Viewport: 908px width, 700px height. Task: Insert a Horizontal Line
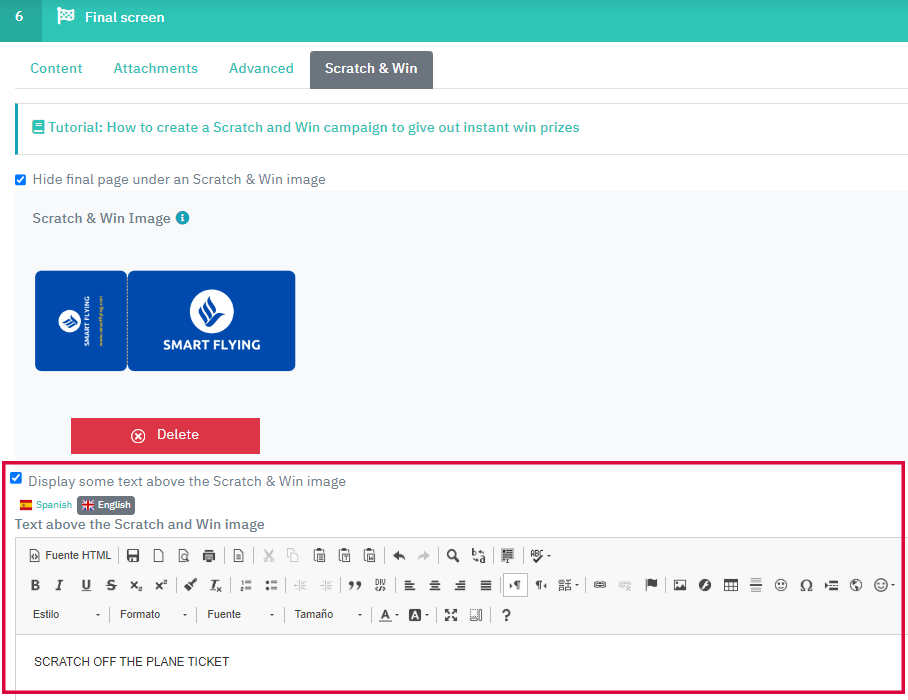(756, 585)
